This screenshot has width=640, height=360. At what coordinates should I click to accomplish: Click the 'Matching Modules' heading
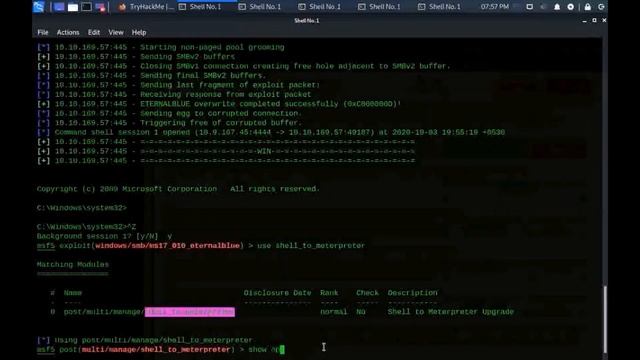(x=73, y=264)
